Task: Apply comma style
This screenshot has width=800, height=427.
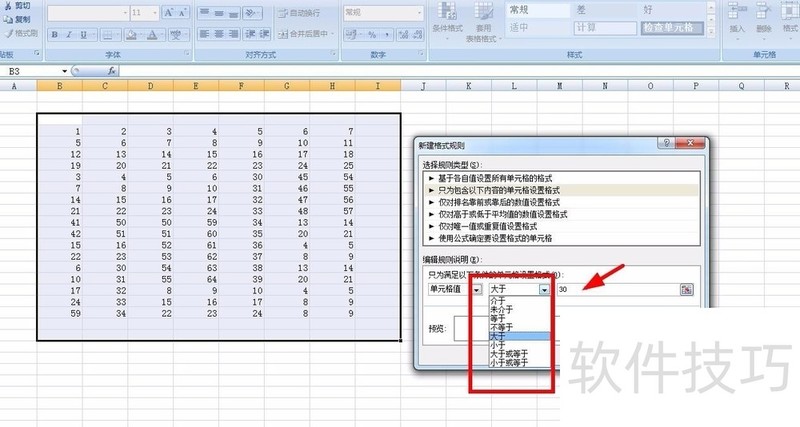Action: pos(387,35)
